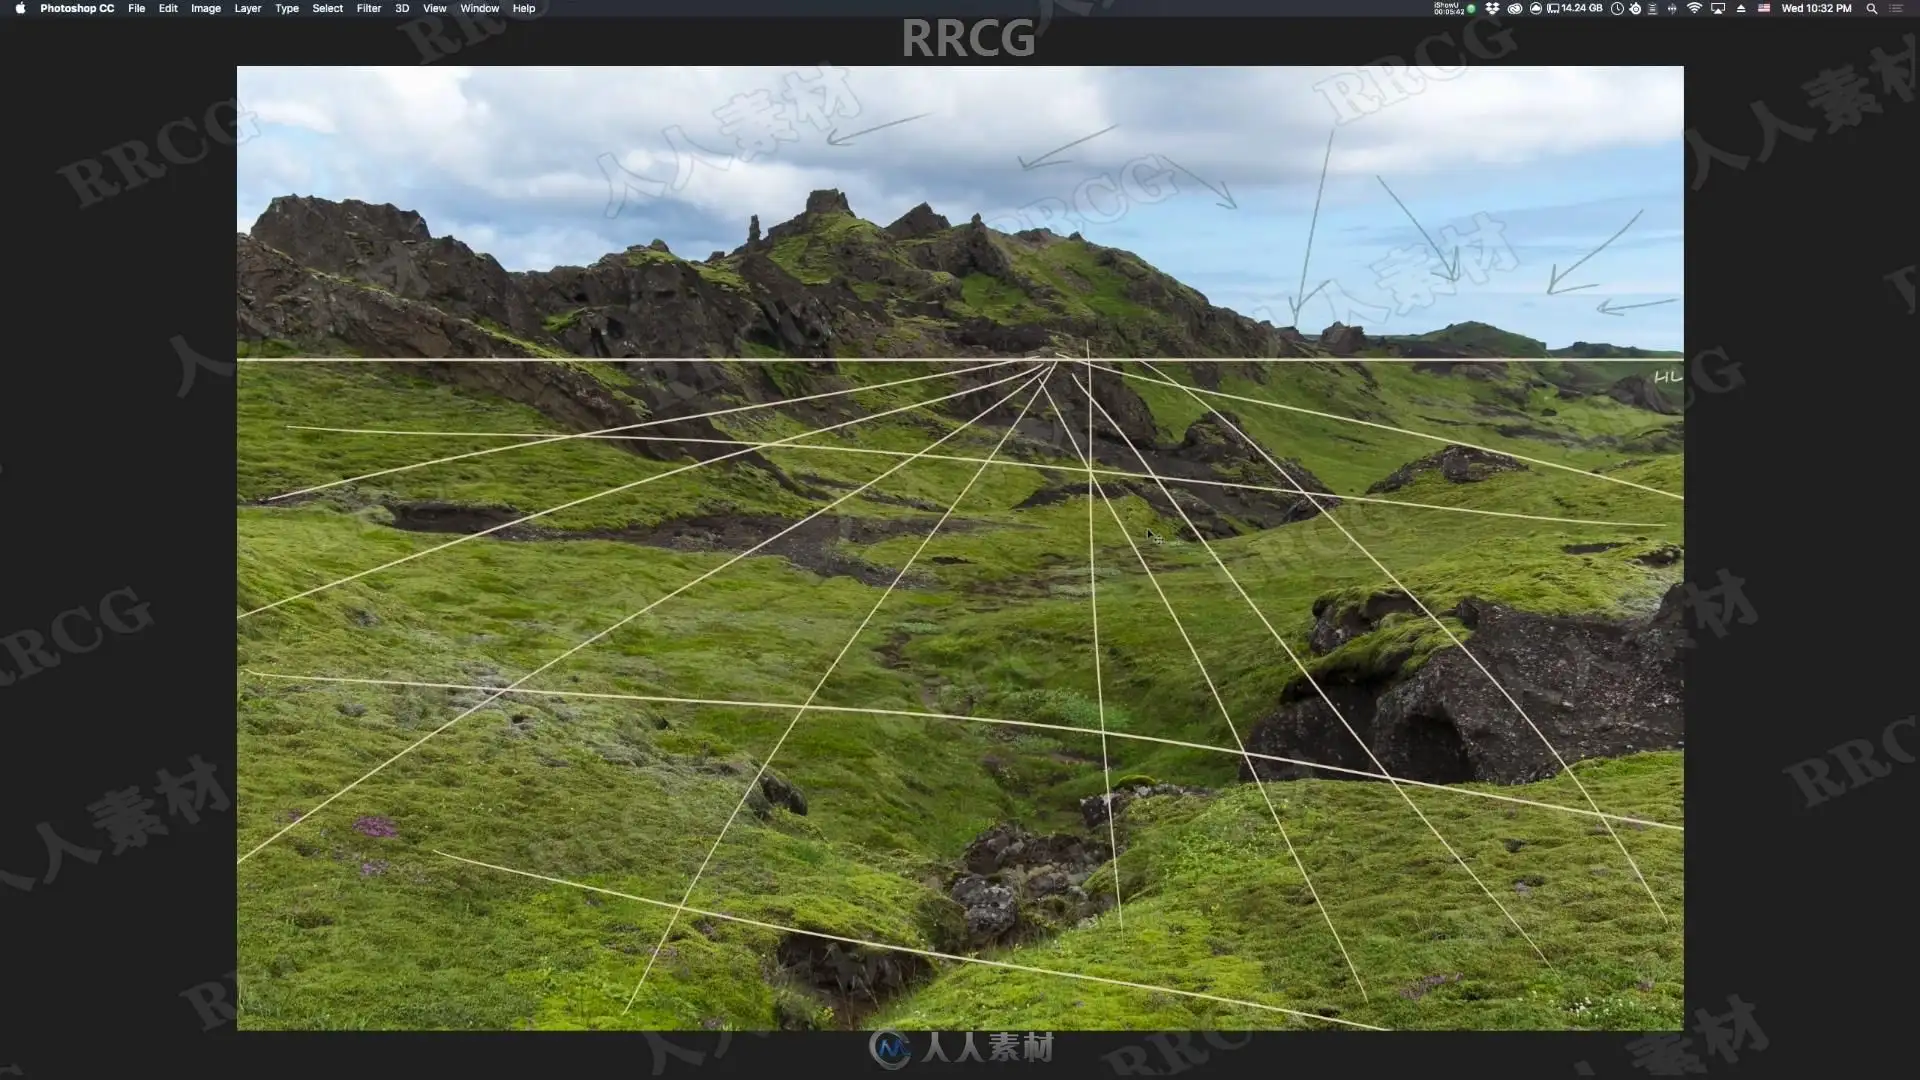Click the eject icon in the menu bar
The height and width of the screenshot is (1080, 1920).
1741,8
